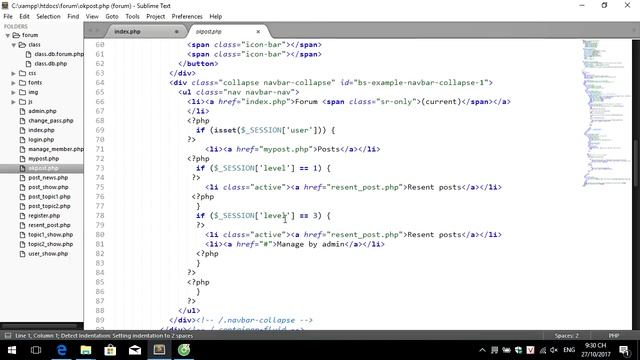This screenshot has height=360, width=640.
Task: Open register.php from the sidebar
Action: (44, 216)
